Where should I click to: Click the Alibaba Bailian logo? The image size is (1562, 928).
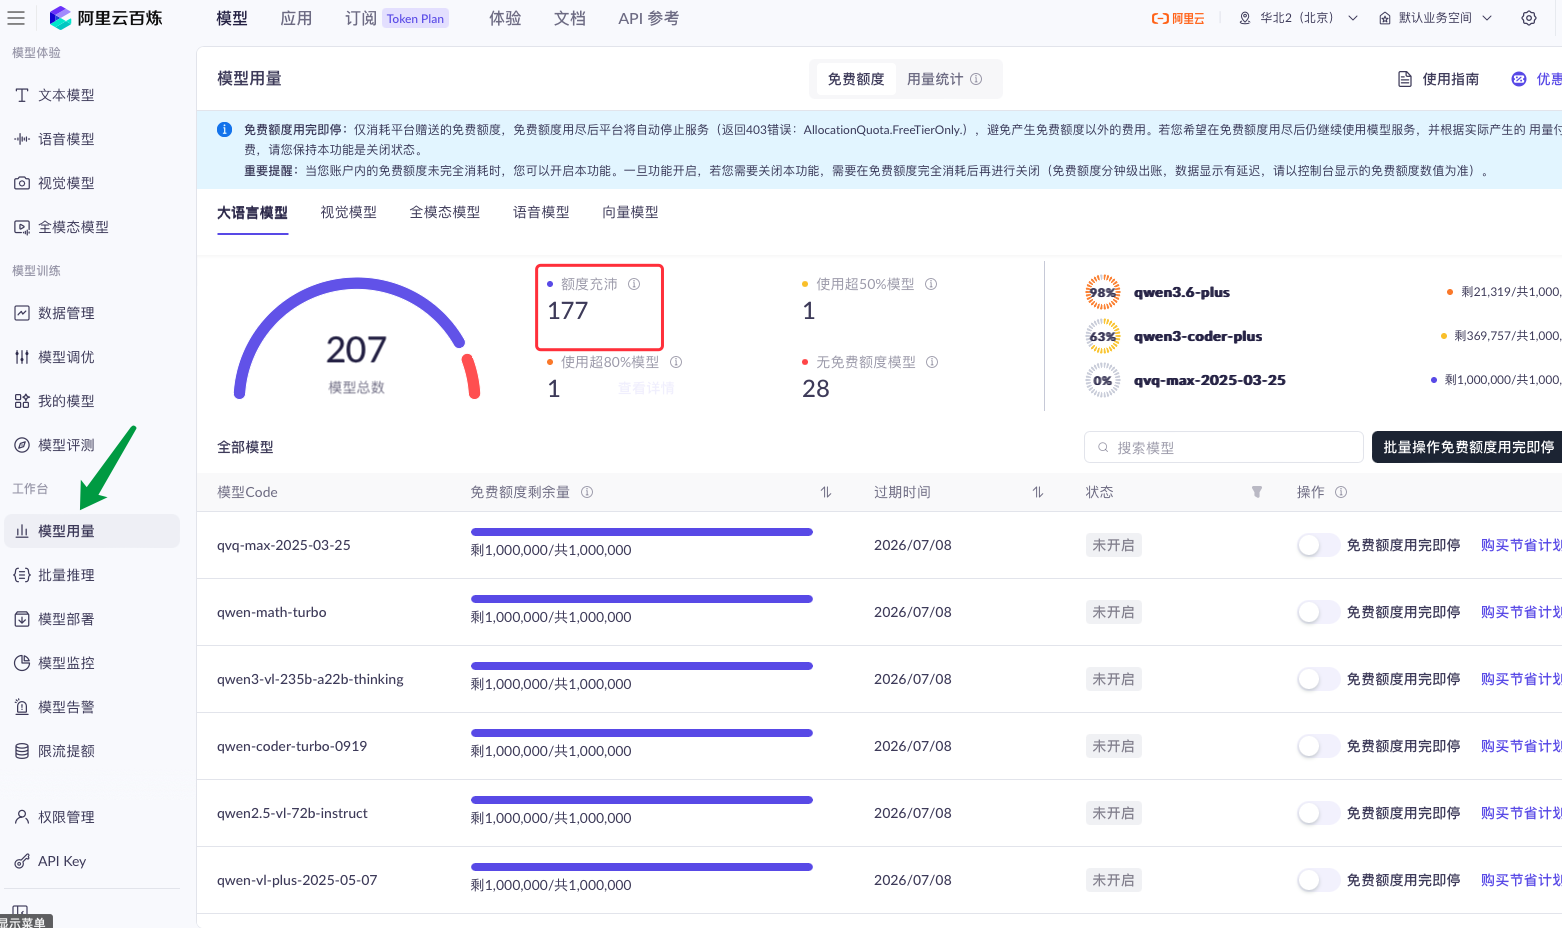pyautogui.click(x=106, y=18)
